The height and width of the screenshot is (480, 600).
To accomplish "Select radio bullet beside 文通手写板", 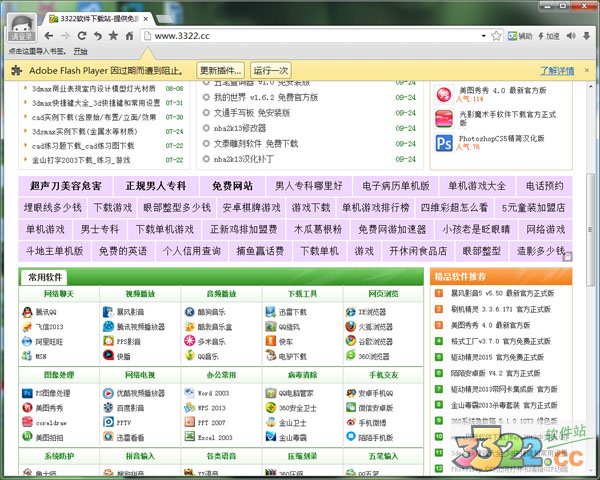I will click(206, 113).
